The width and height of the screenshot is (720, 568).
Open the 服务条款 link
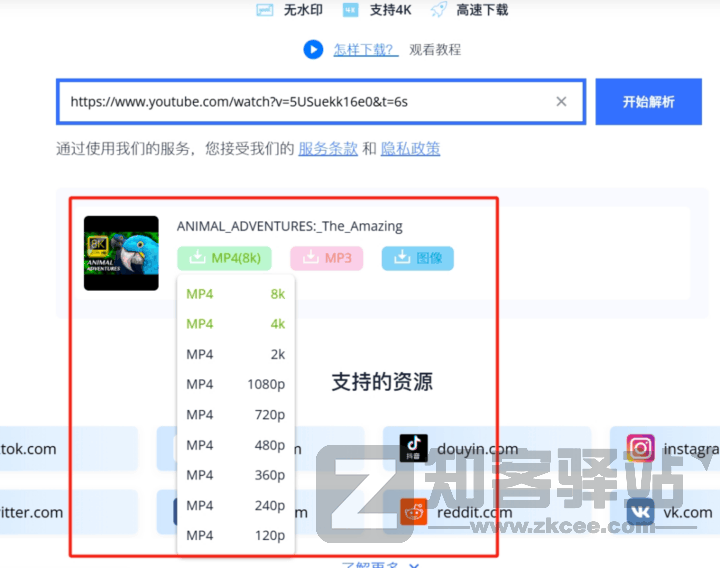click(x=328, y=148)
